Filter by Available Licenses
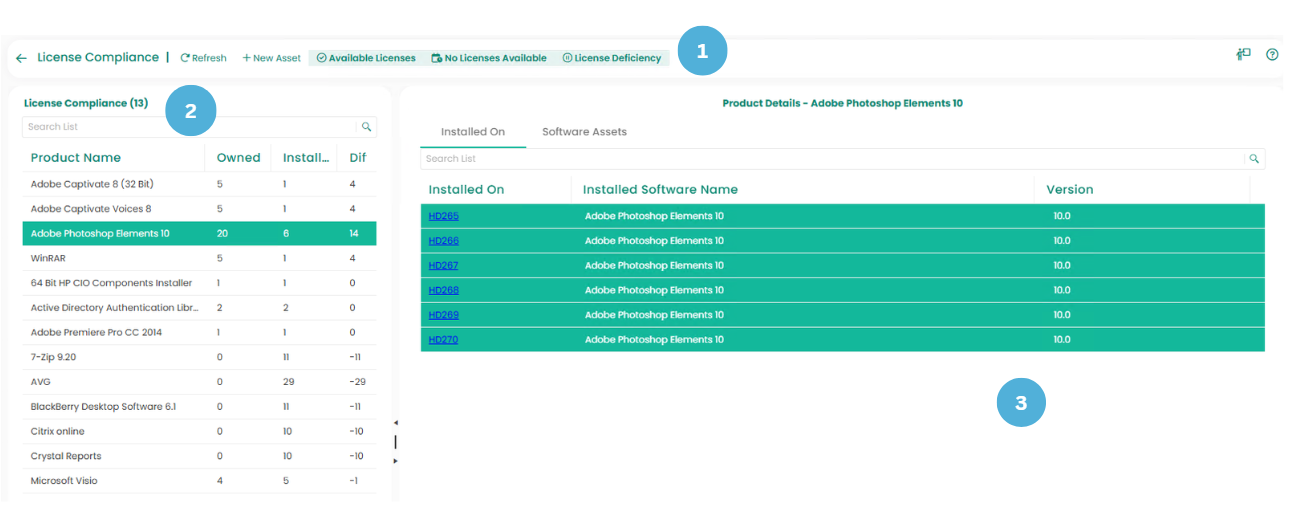The image size is (1303, 507). [366, 58]
